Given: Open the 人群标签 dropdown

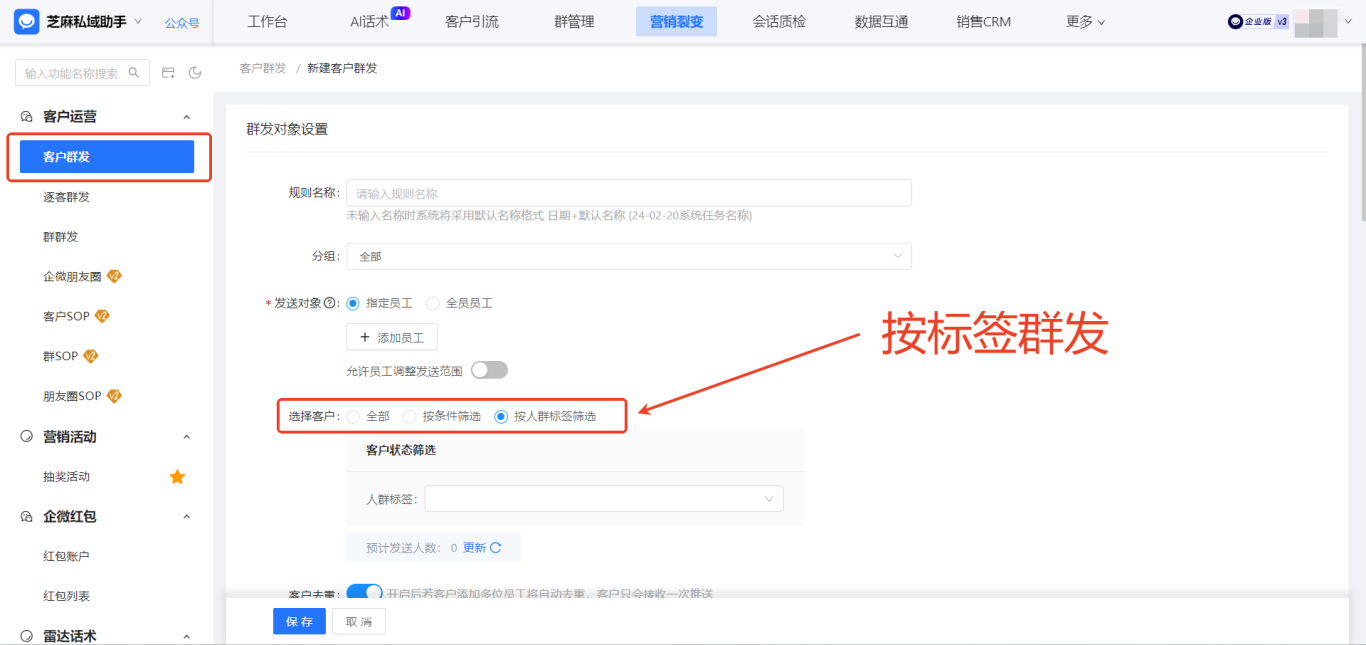Looking at the screenshot, I should point(604,498).
